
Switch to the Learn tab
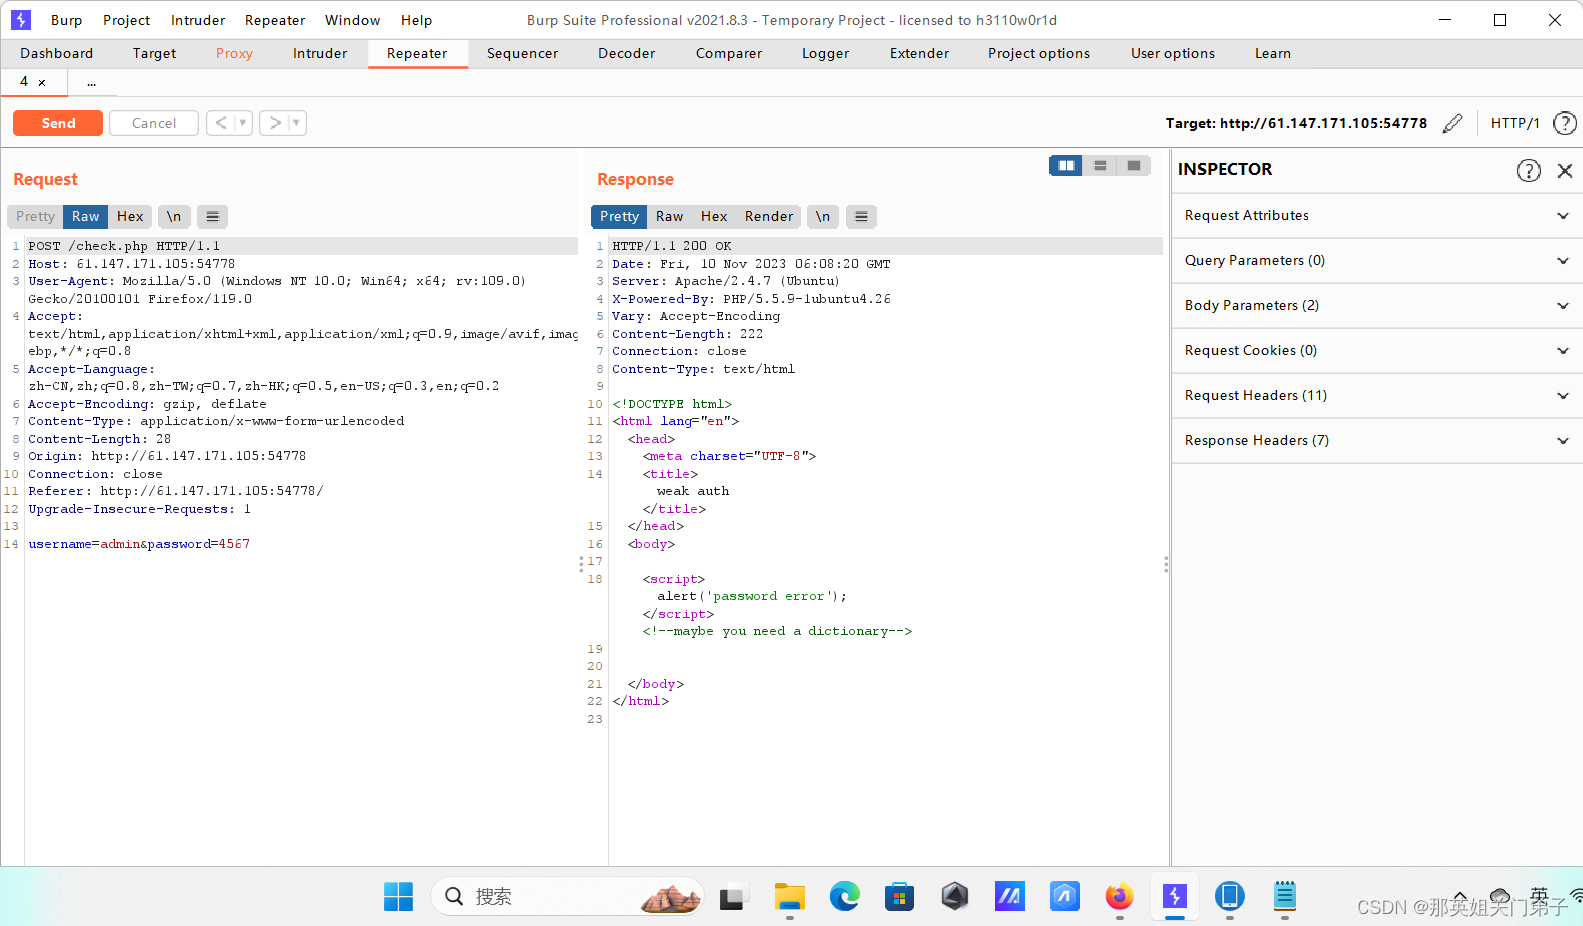click(1272, 54)
